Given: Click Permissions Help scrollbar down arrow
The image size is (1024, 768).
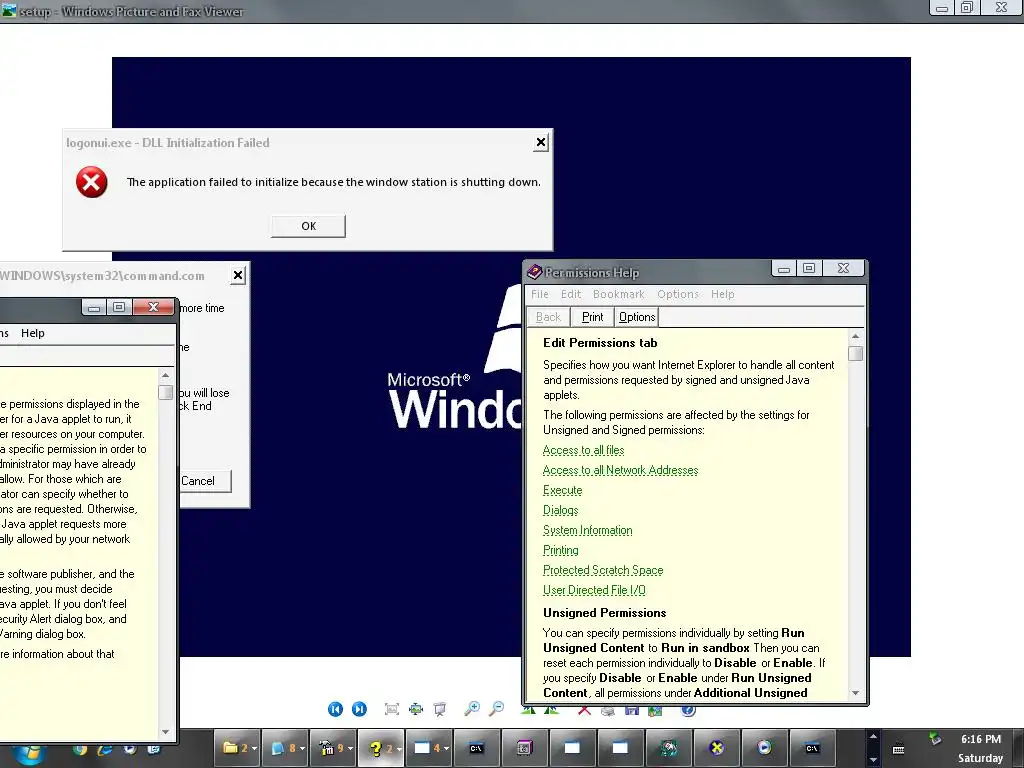Looking at the screenshot, I should coord(856,693).
